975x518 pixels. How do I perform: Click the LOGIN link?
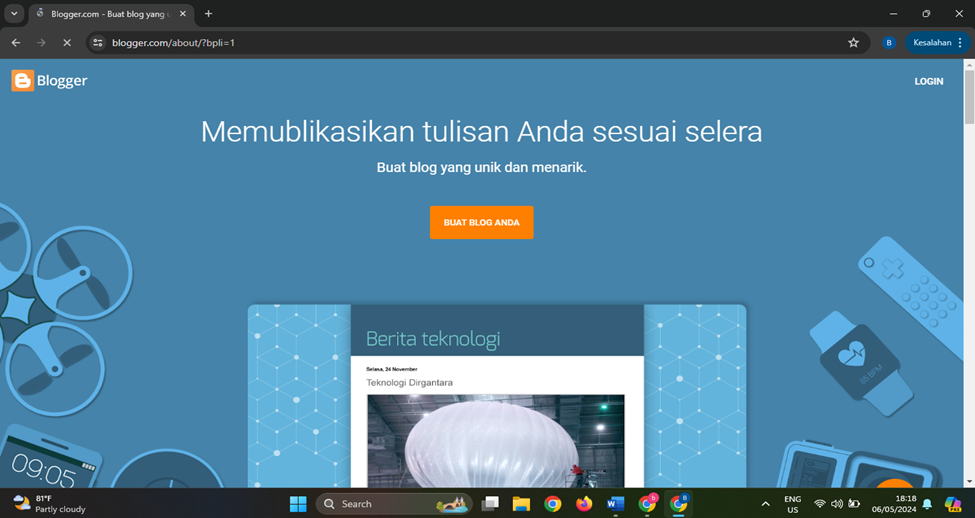(x=928, y=81)
